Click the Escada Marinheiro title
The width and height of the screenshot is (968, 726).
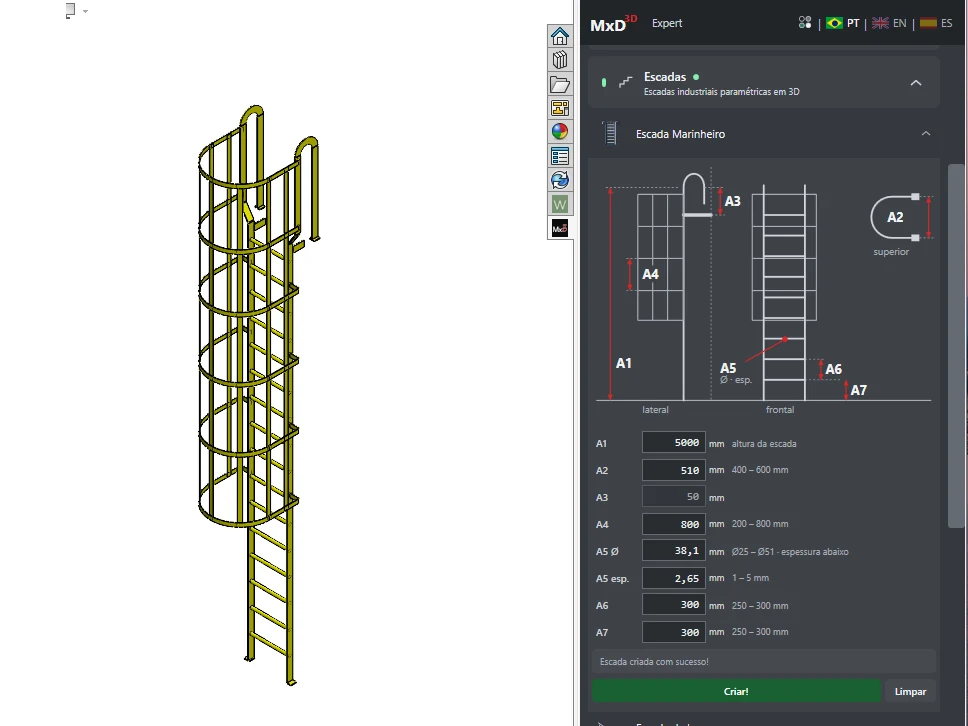click(x=680, y=134)
